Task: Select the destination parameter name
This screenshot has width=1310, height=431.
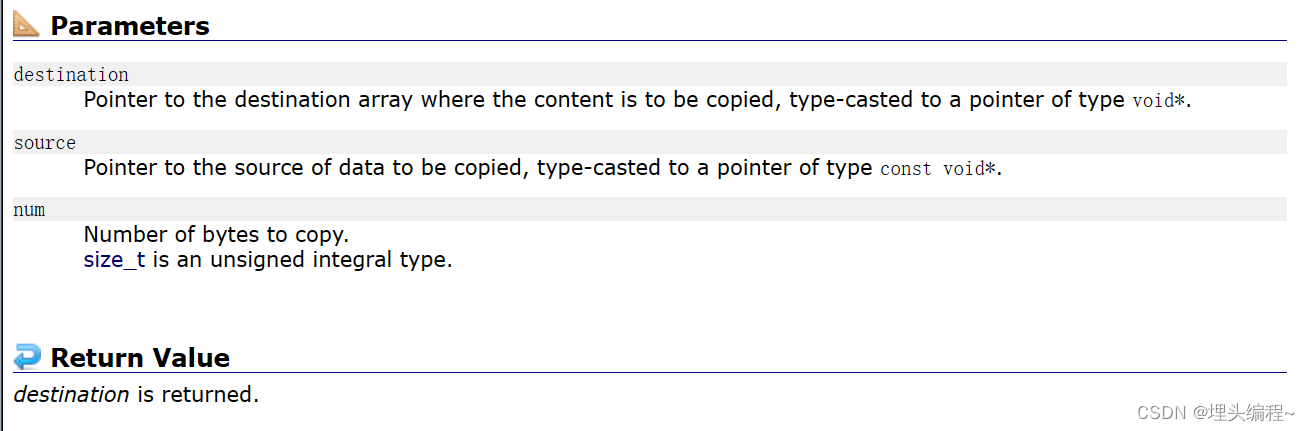Action: click(71, 75)
